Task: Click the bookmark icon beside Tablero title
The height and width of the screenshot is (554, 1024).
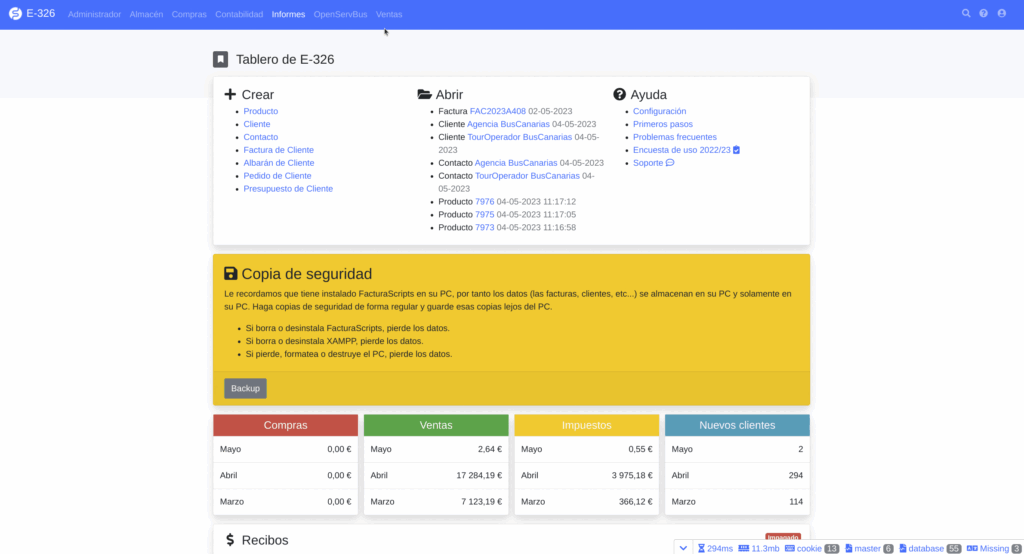Action: (221, 60)
